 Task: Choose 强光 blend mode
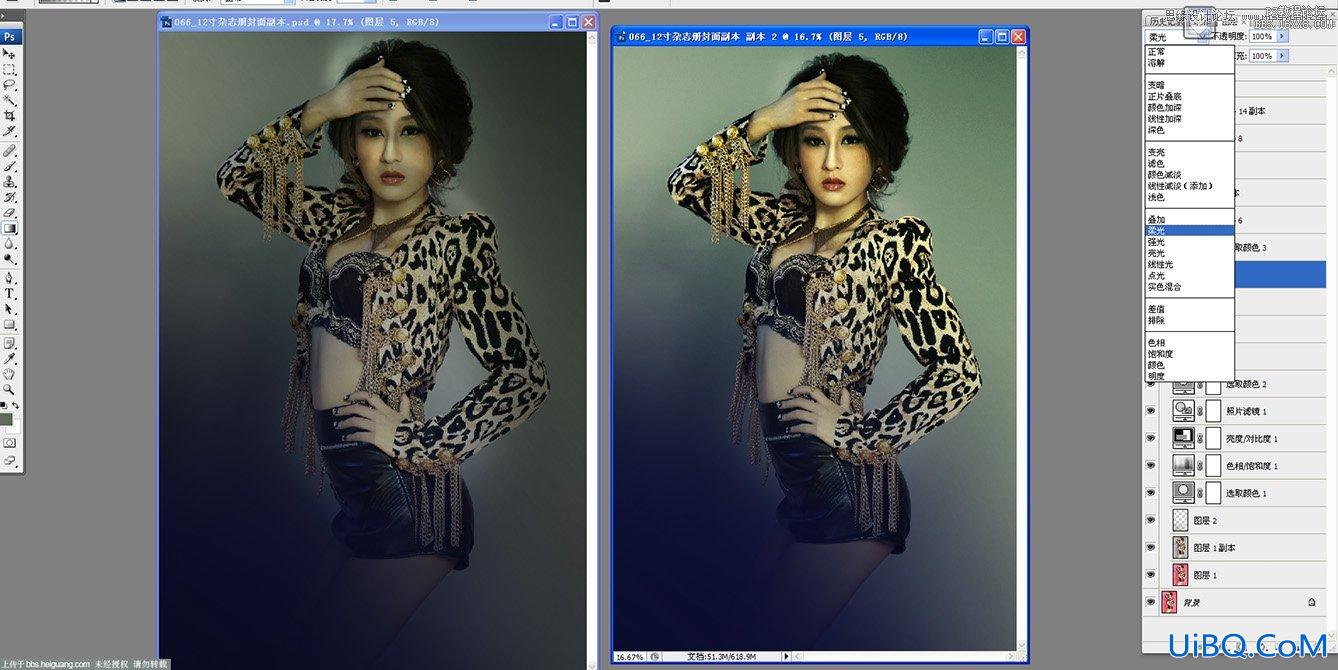pos(1156,241)
